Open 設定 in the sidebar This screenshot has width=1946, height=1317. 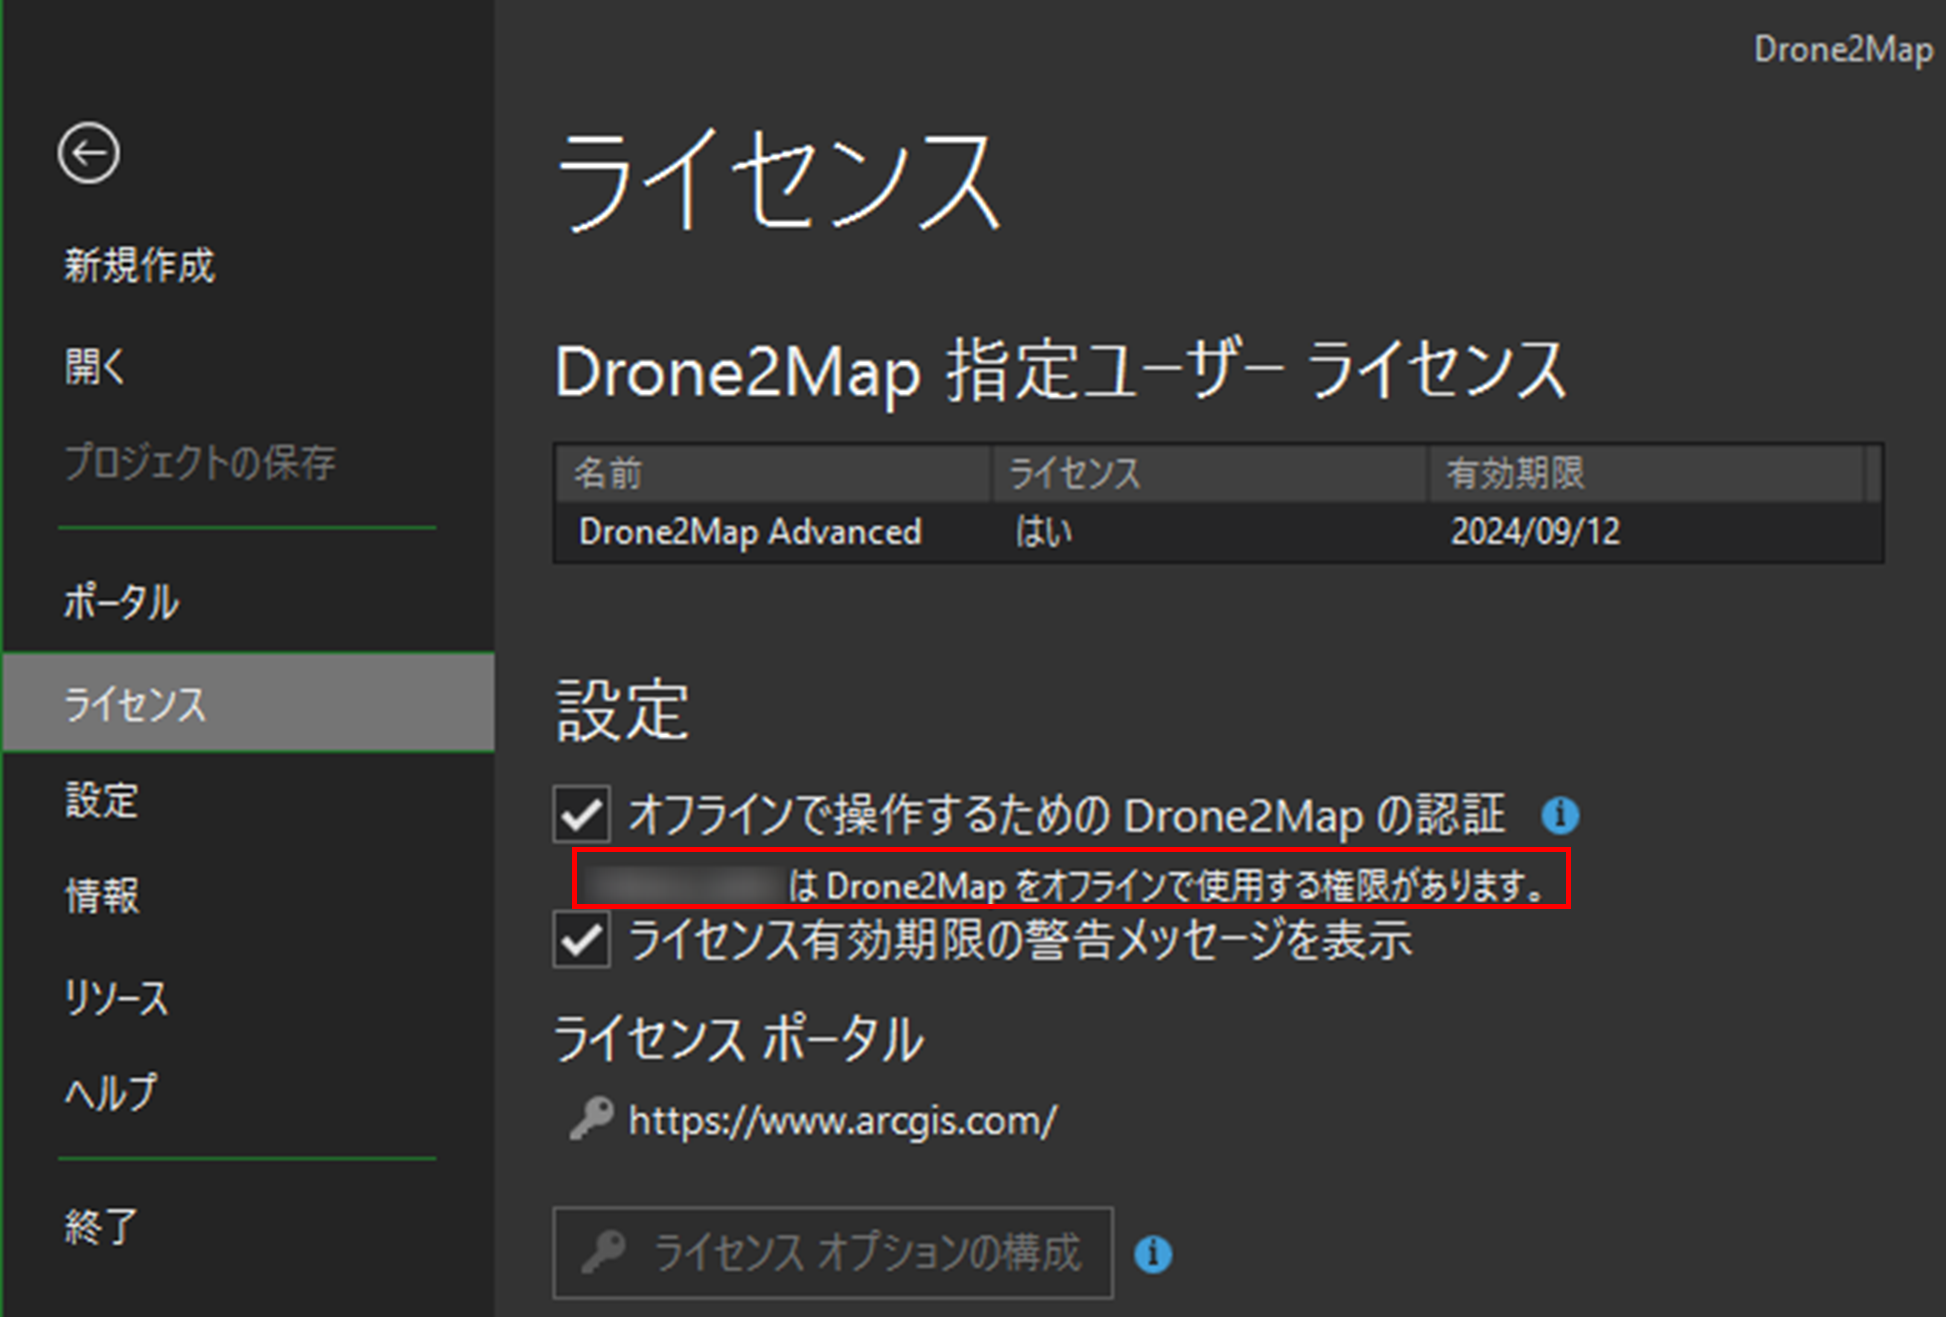101,800
